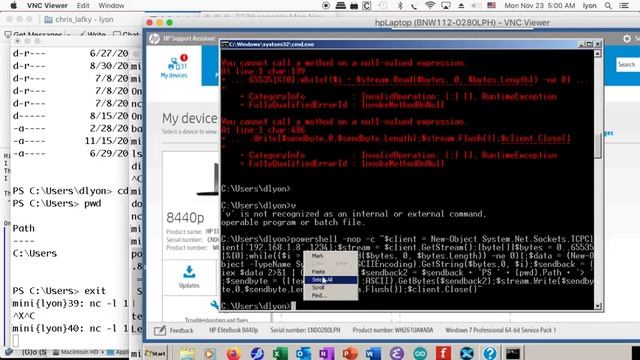
Task: Click the 'Serial number: CND0280LPH' status text
Action: (305, 330)
